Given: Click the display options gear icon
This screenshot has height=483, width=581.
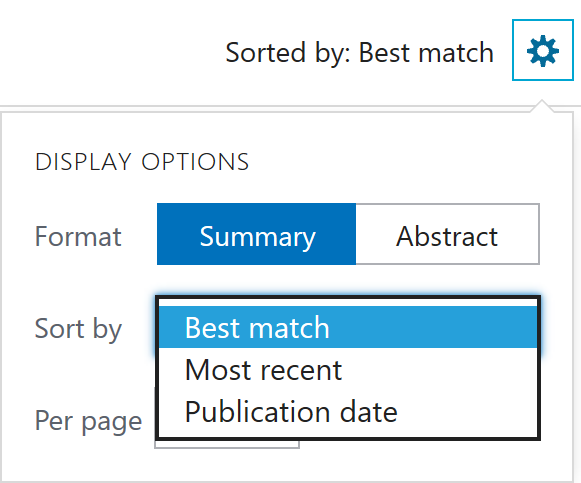Looking at the screenshot, I should point(543,50).
